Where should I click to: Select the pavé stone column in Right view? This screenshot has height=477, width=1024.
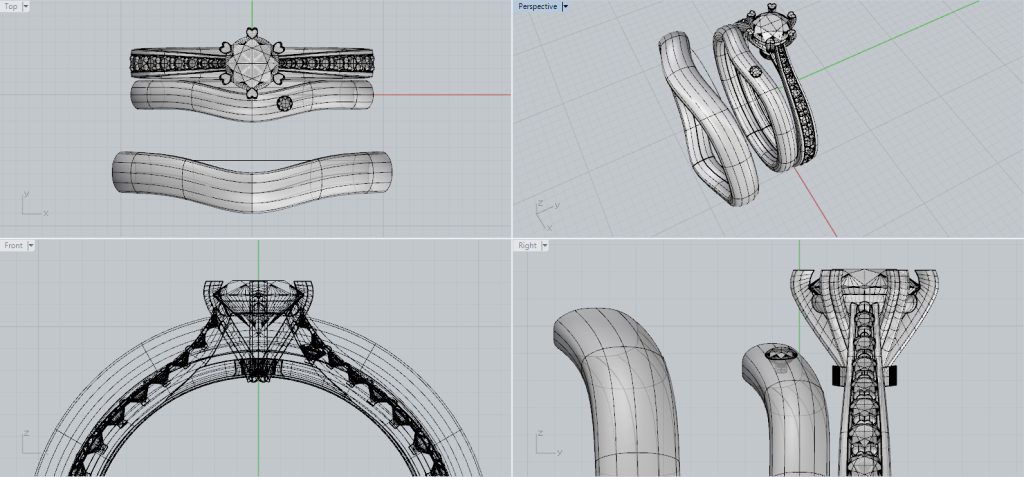(865, 389)
